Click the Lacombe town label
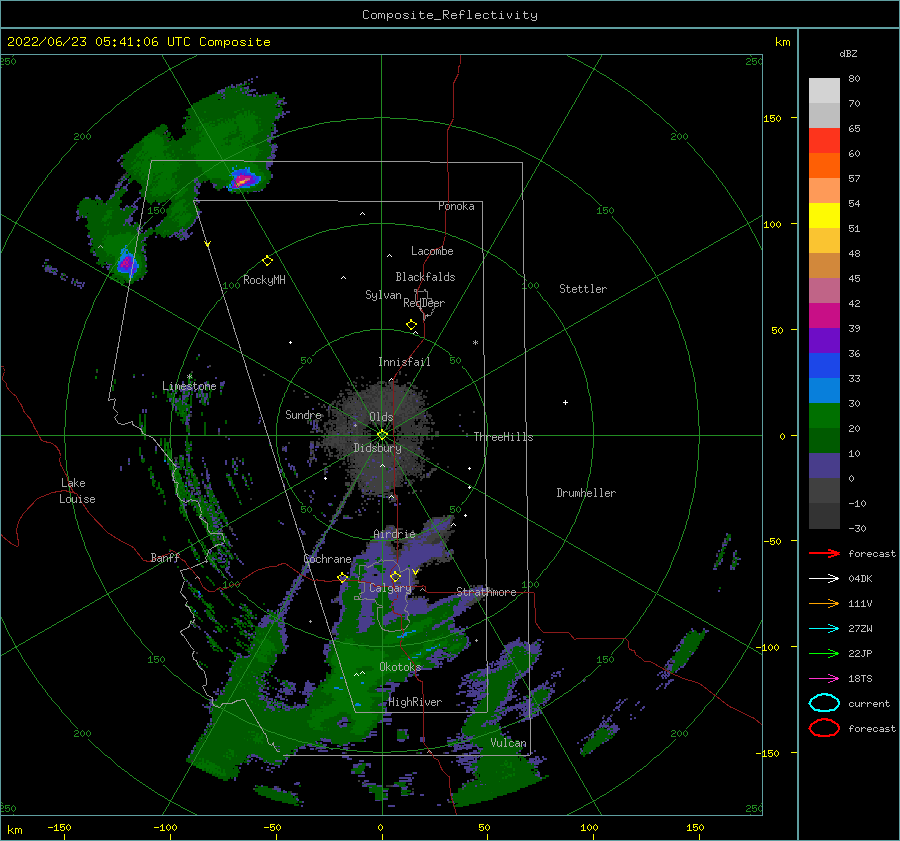900x841 pixels. [x=432, y=251]
